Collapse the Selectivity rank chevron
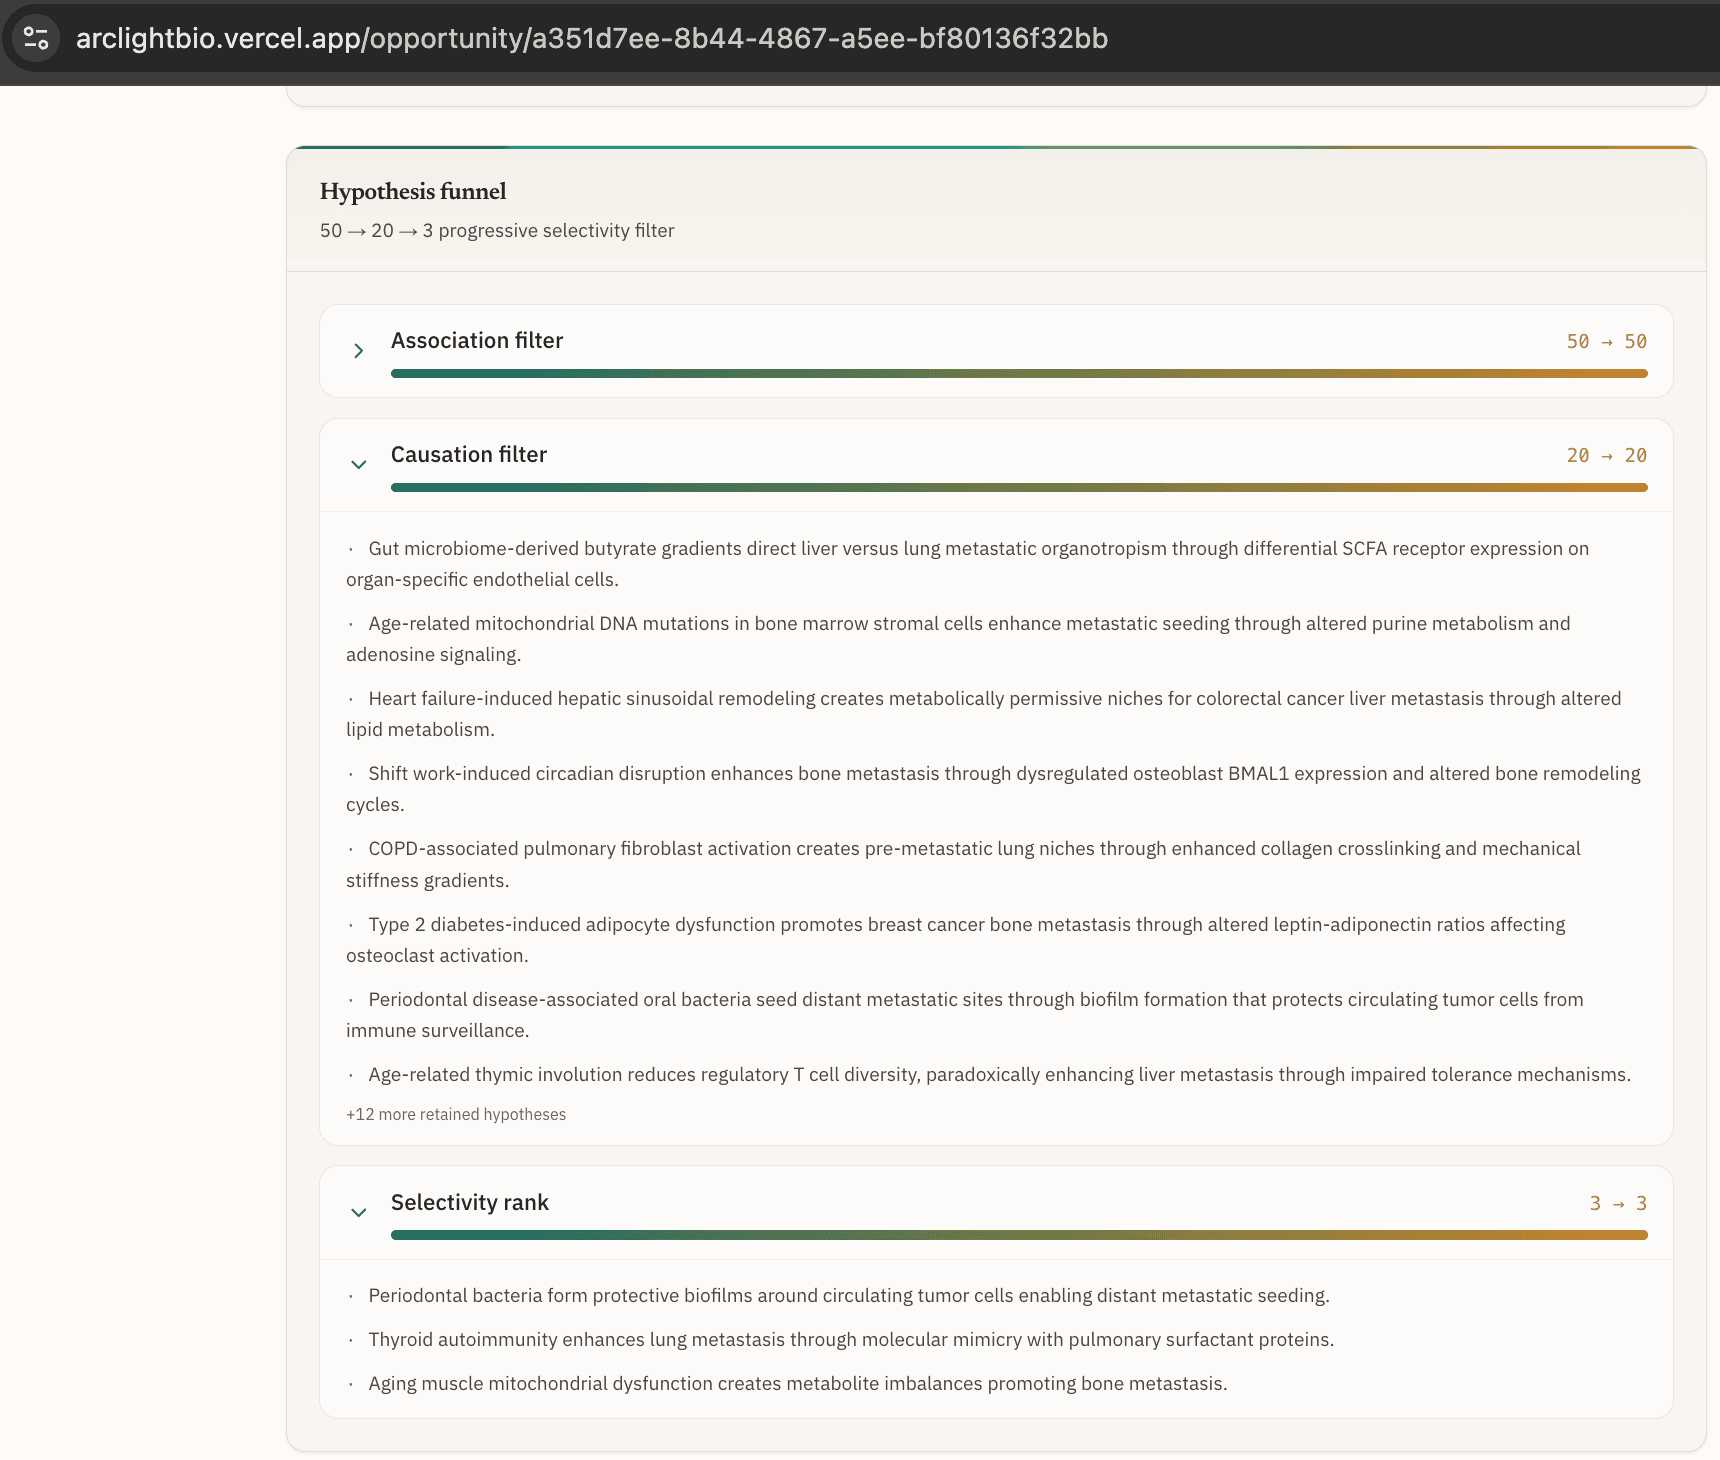1720x1460 pixels. click(x=359, y=1213)
